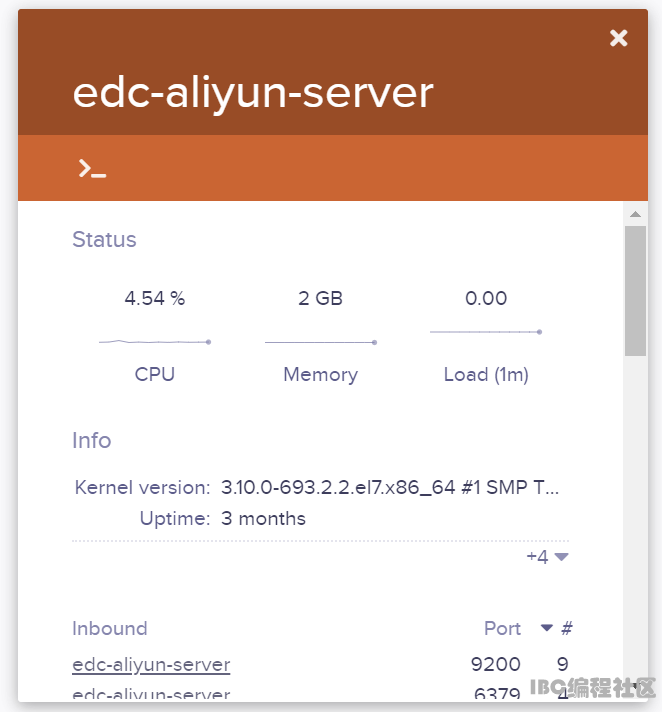Toggle the sort arrow beside Port
Image resolution: width=662 pixels, height=712 pixels.
pyautogui.click(x=547, y=628)
